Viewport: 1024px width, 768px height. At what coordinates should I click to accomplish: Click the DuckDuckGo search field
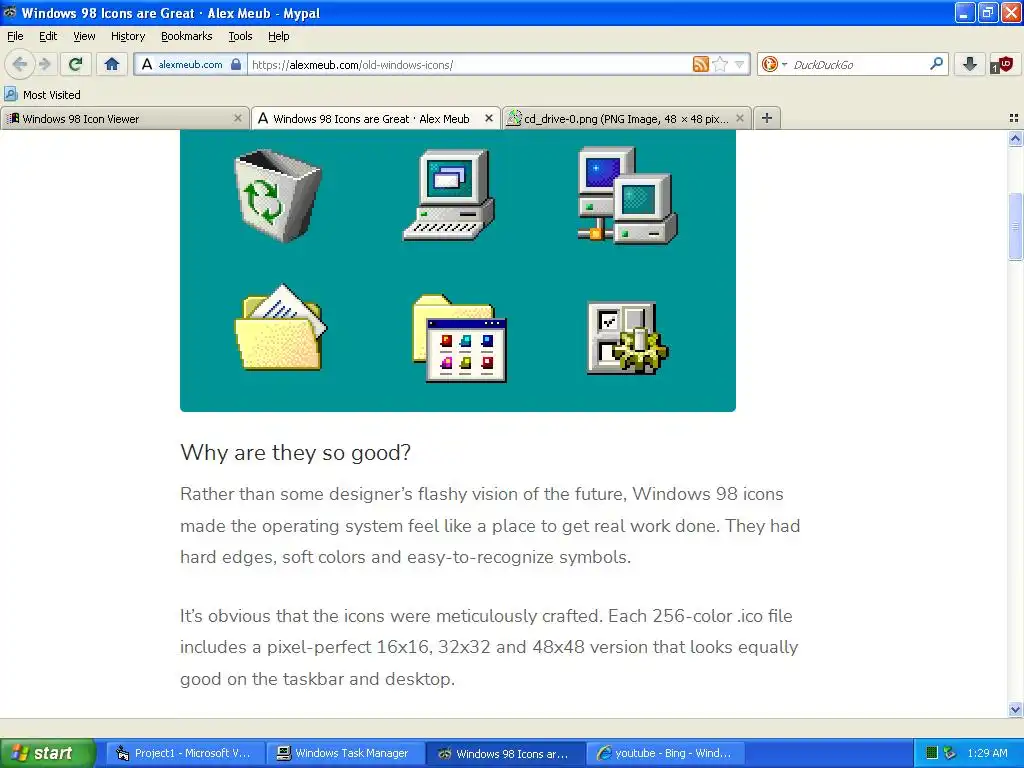coord(859,65)
